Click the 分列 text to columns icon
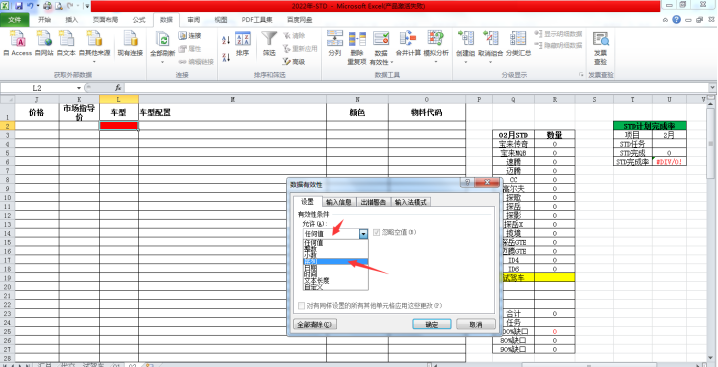The height and width of the screenshot is (367, 718). coord(335,38)
